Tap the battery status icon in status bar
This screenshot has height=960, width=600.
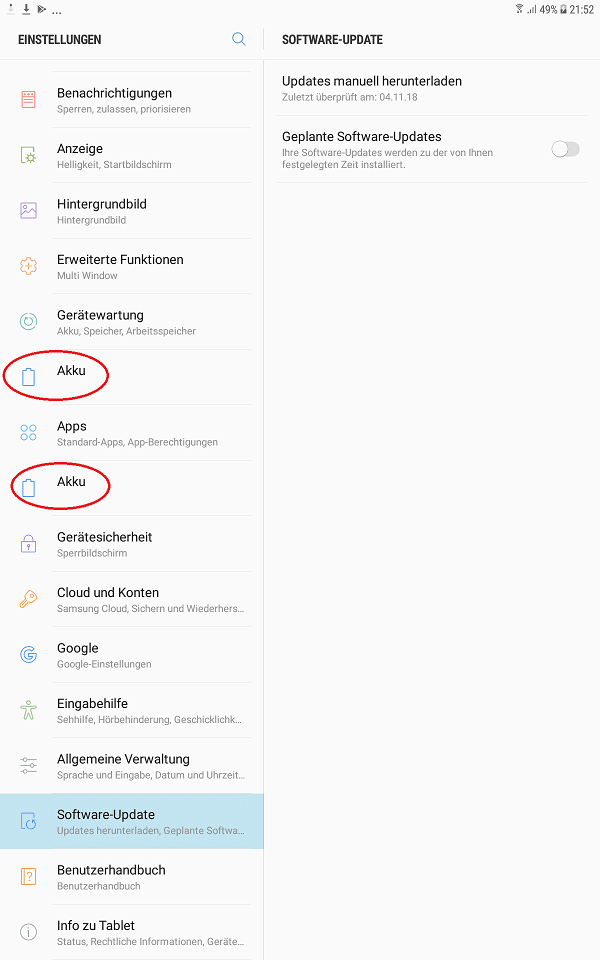pyautogui.click(x=563, y=9)
